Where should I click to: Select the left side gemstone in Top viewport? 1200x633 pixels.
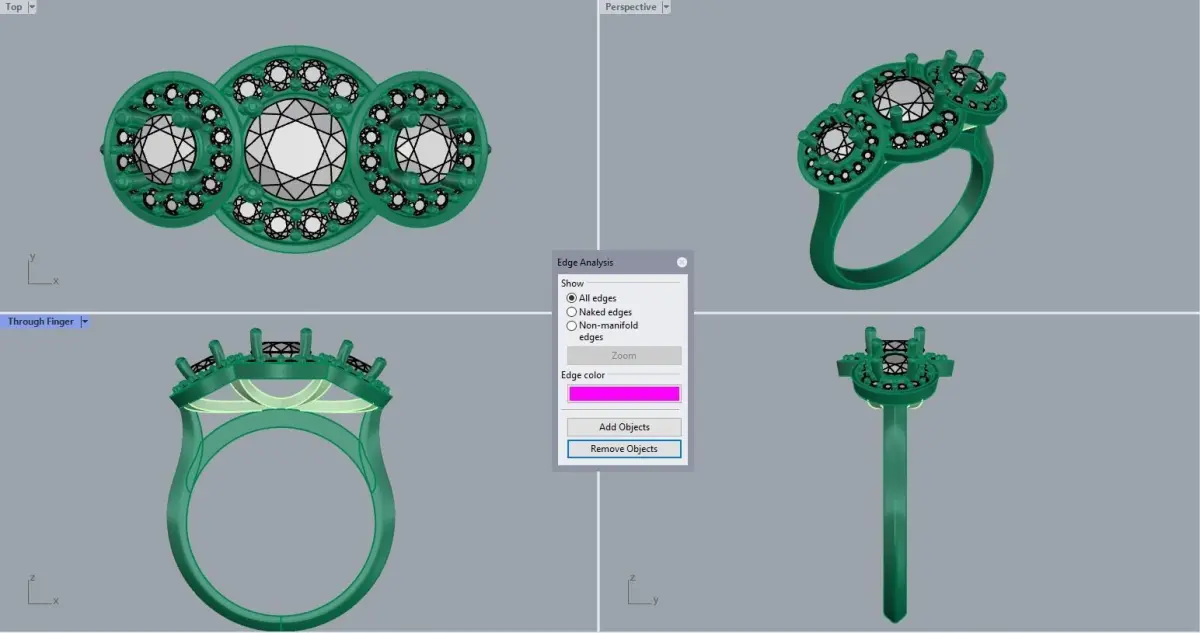(165, 150)
